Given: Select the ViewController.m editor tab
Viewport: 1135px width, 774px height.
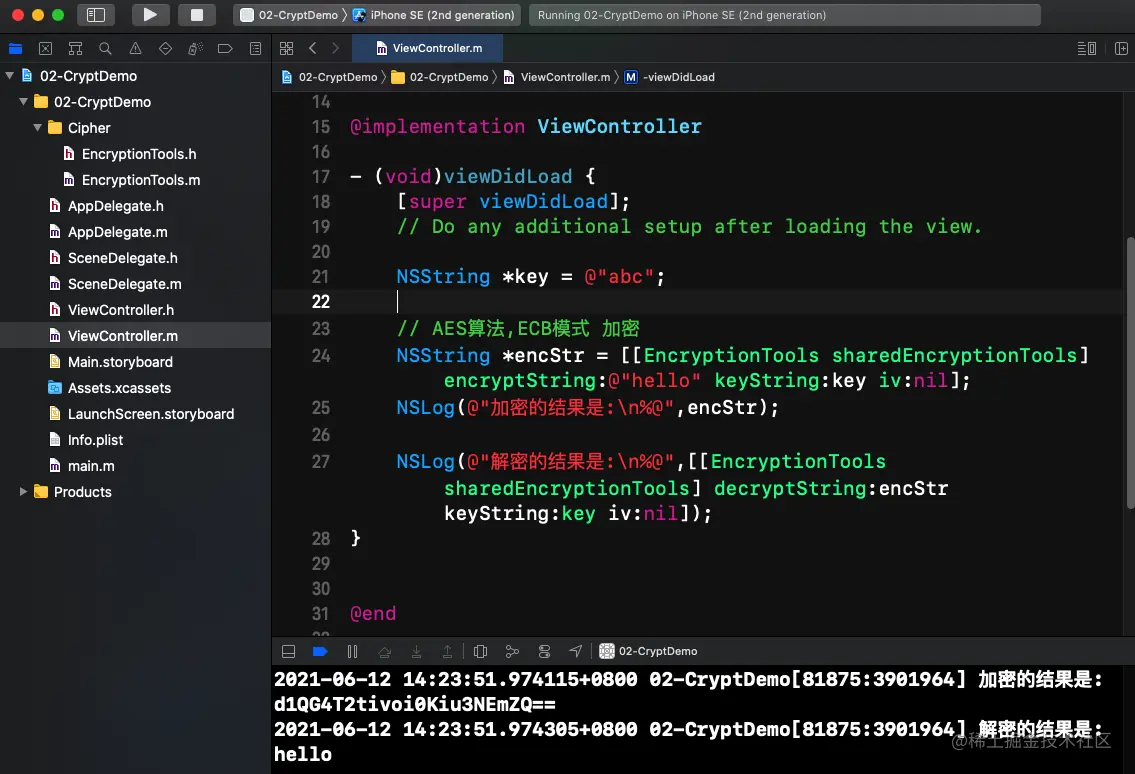Looking at the screenshot, I should [x=428, y=49].
